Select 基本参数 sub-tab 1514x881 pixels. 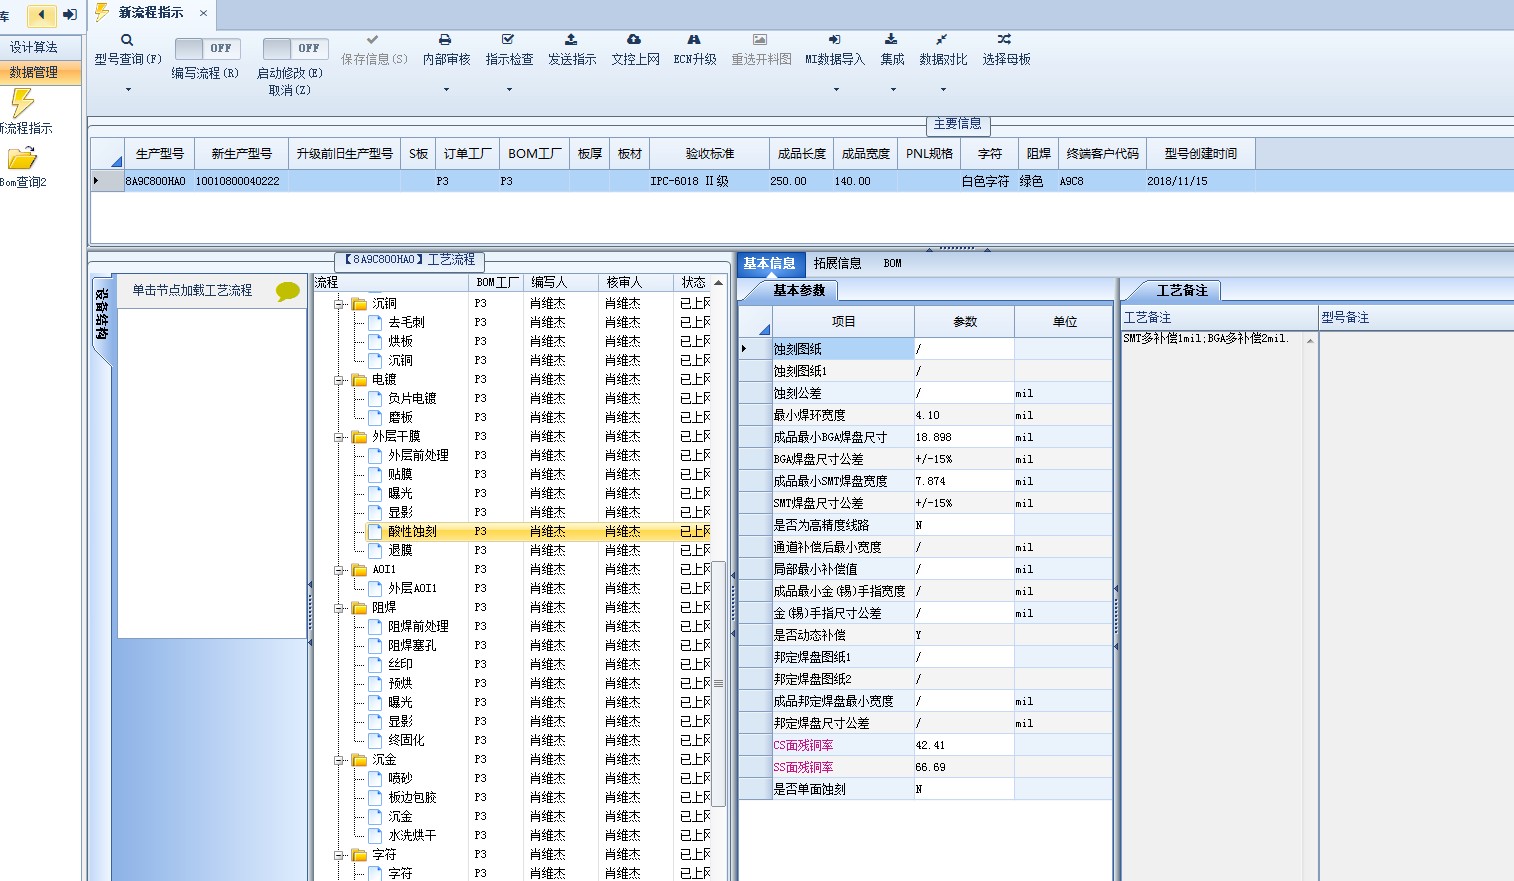(799, 290)
